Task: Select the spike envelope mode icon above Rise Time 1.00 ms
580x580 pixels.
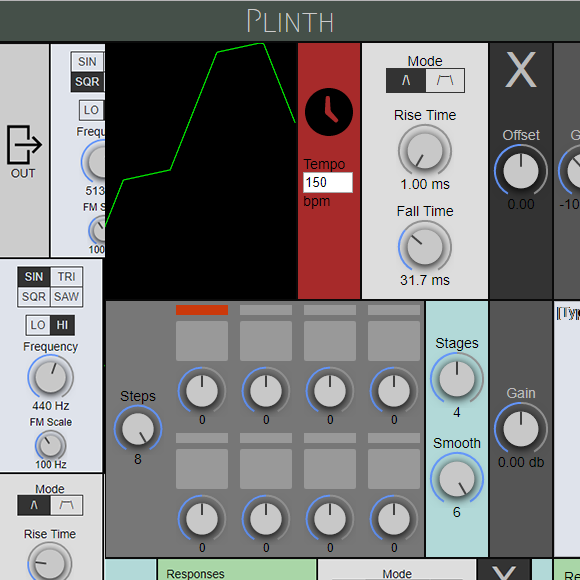Action: tap(406, 80)
